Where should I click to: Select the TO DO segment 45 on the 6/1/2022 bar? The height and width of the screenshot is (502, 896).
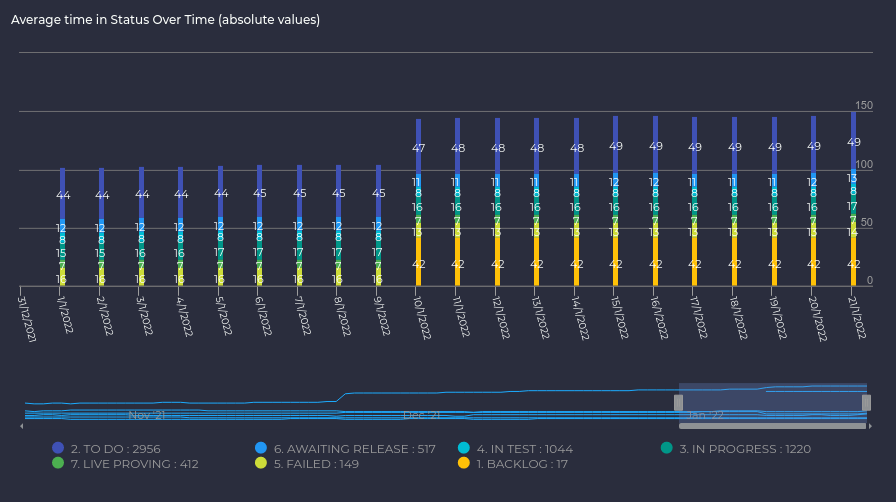259,192
